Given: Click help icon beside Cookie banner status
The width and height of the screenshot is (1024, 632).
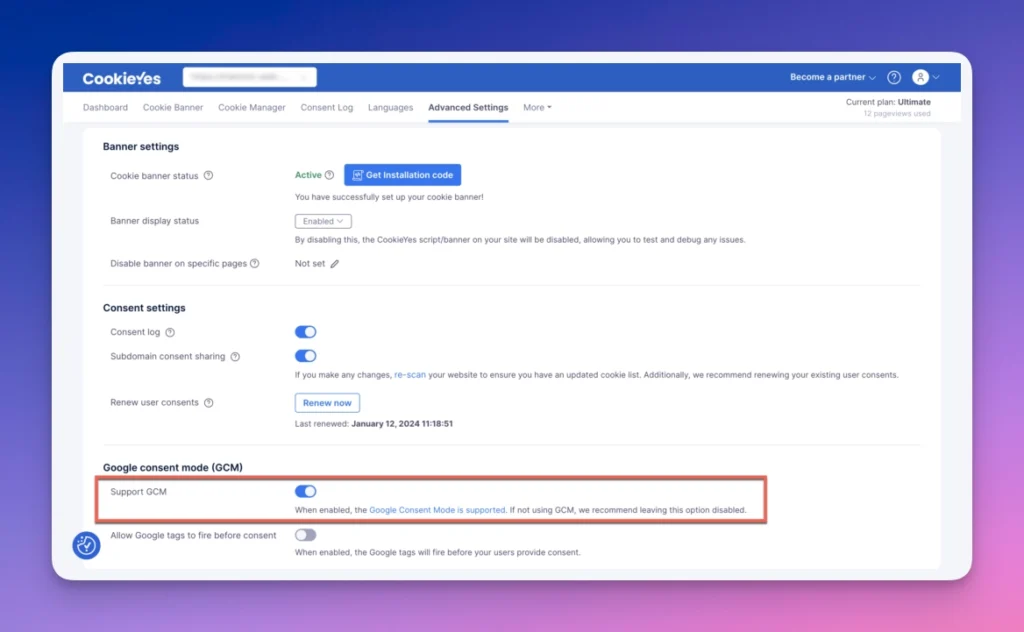Looking at the screenshot, I should click(x=208, y=175).
